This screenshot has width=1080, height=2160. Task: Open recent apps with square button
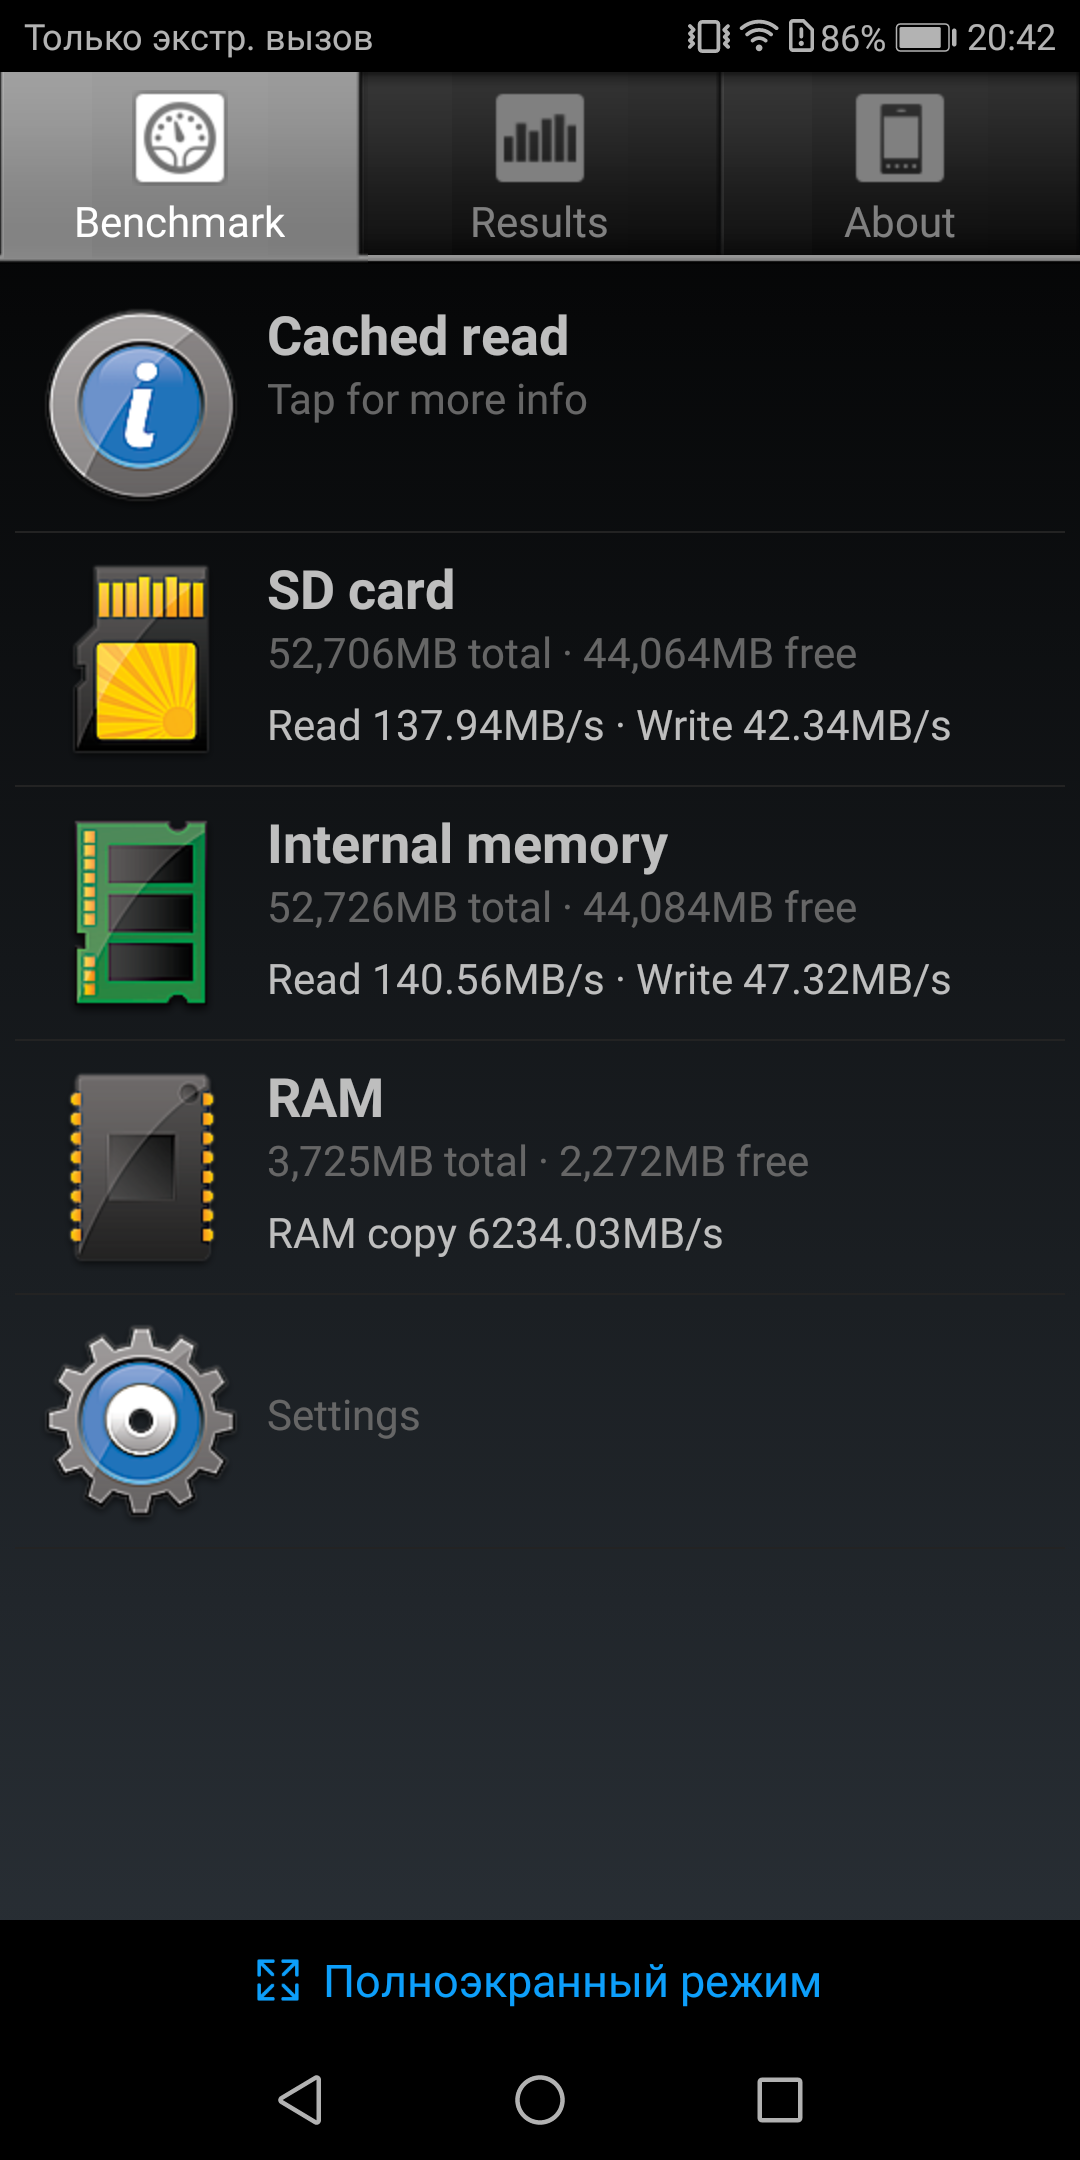click(x=780, y=2099)
